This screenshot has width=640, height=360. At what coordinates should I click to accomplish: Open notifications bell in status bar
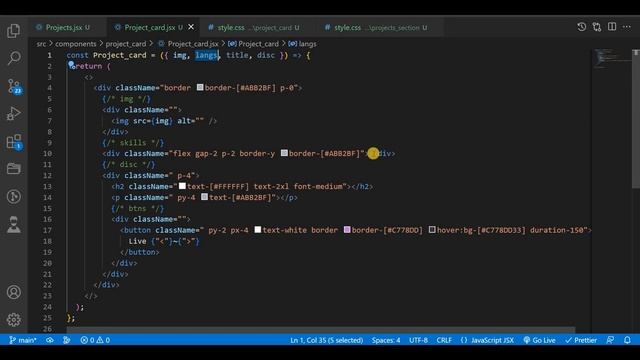[627, 340]
